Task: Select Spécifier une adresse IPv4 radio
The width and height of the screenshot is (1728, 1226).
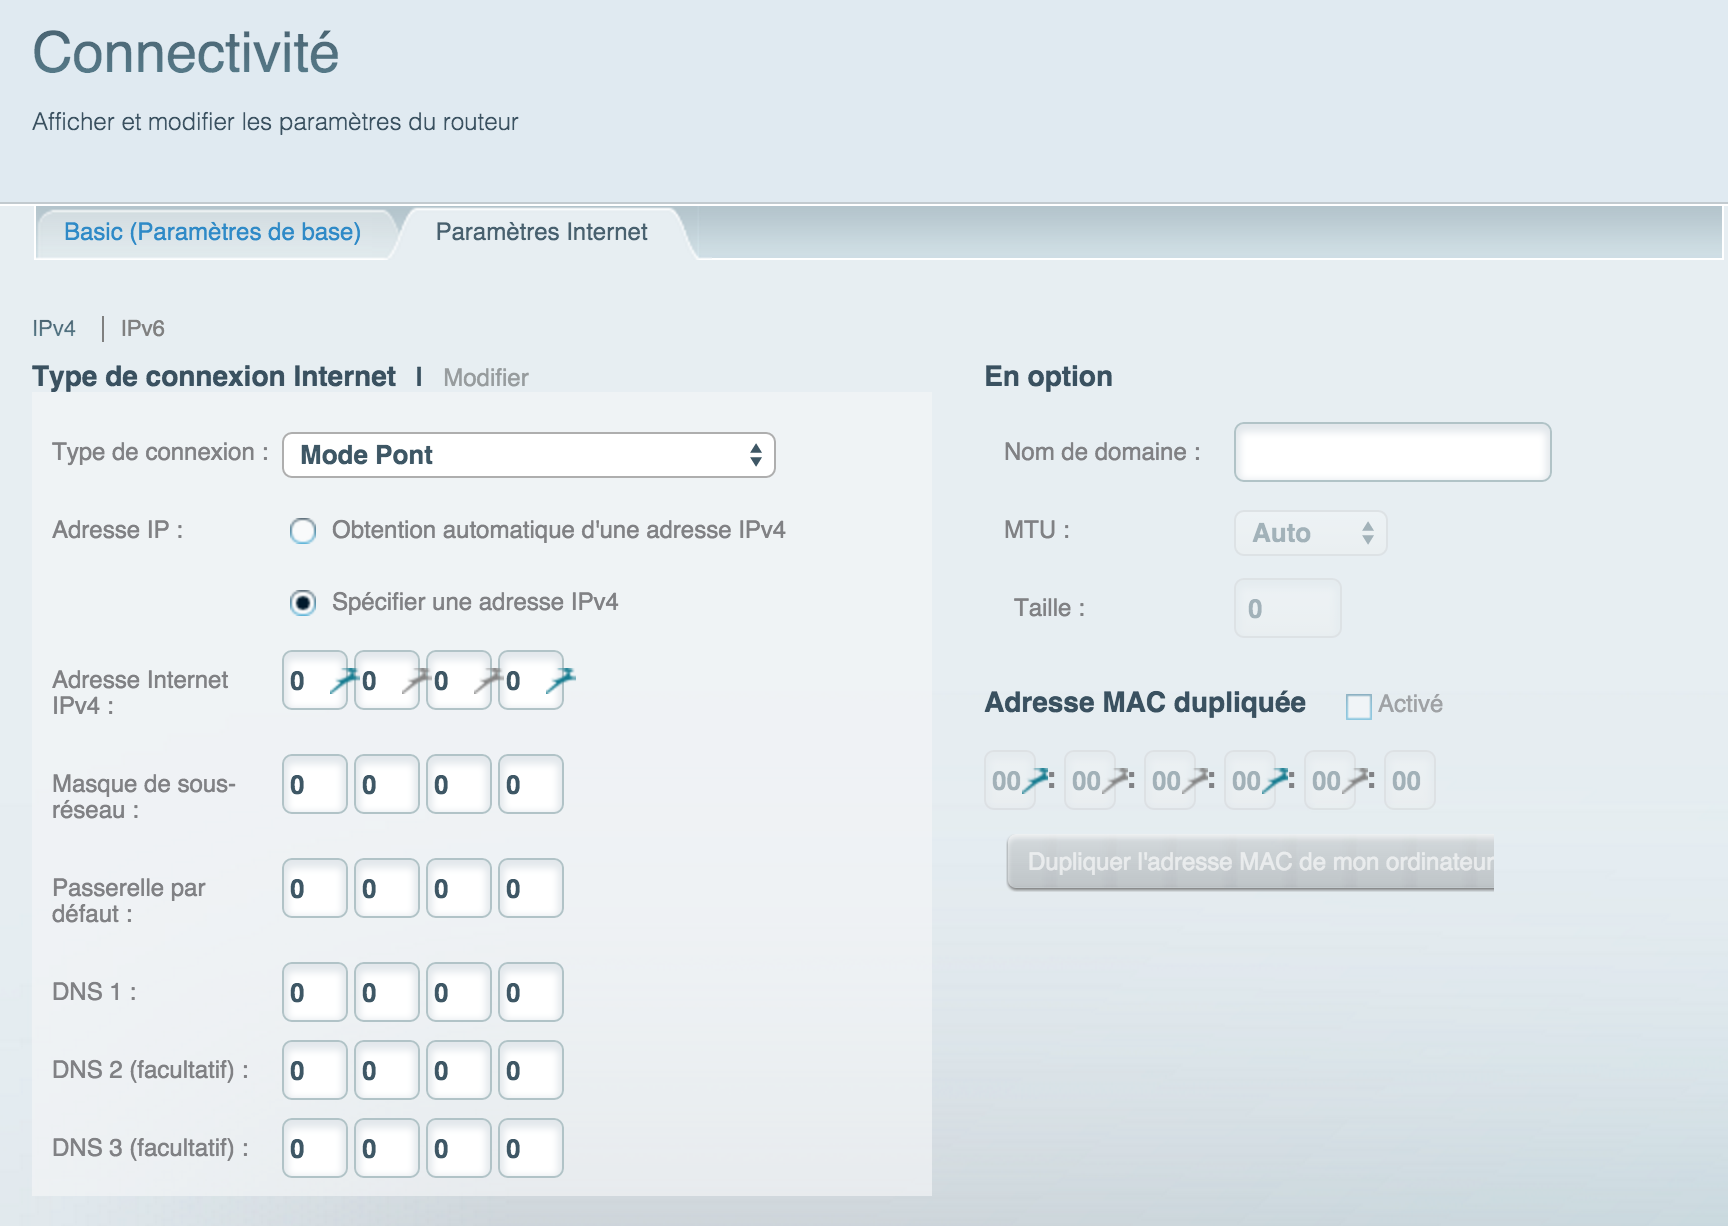Action: [x=303, y=603]
